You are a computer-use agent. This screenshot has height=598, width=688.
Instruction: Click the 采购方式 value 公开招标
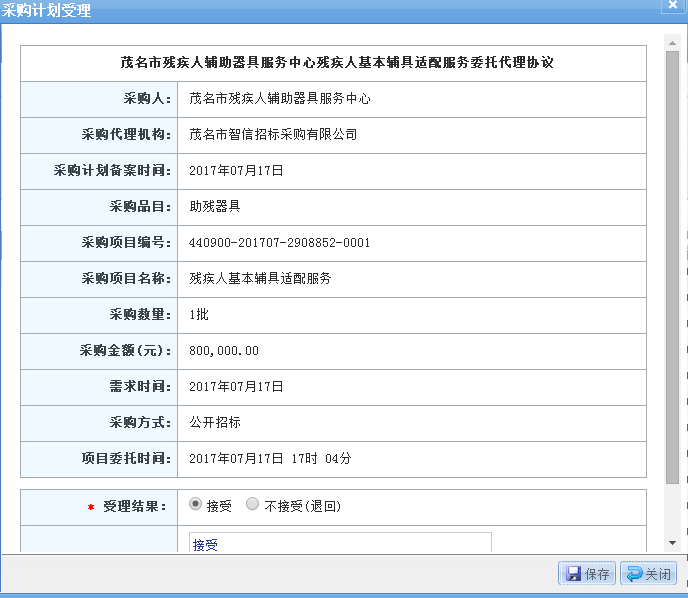(215, 423)
